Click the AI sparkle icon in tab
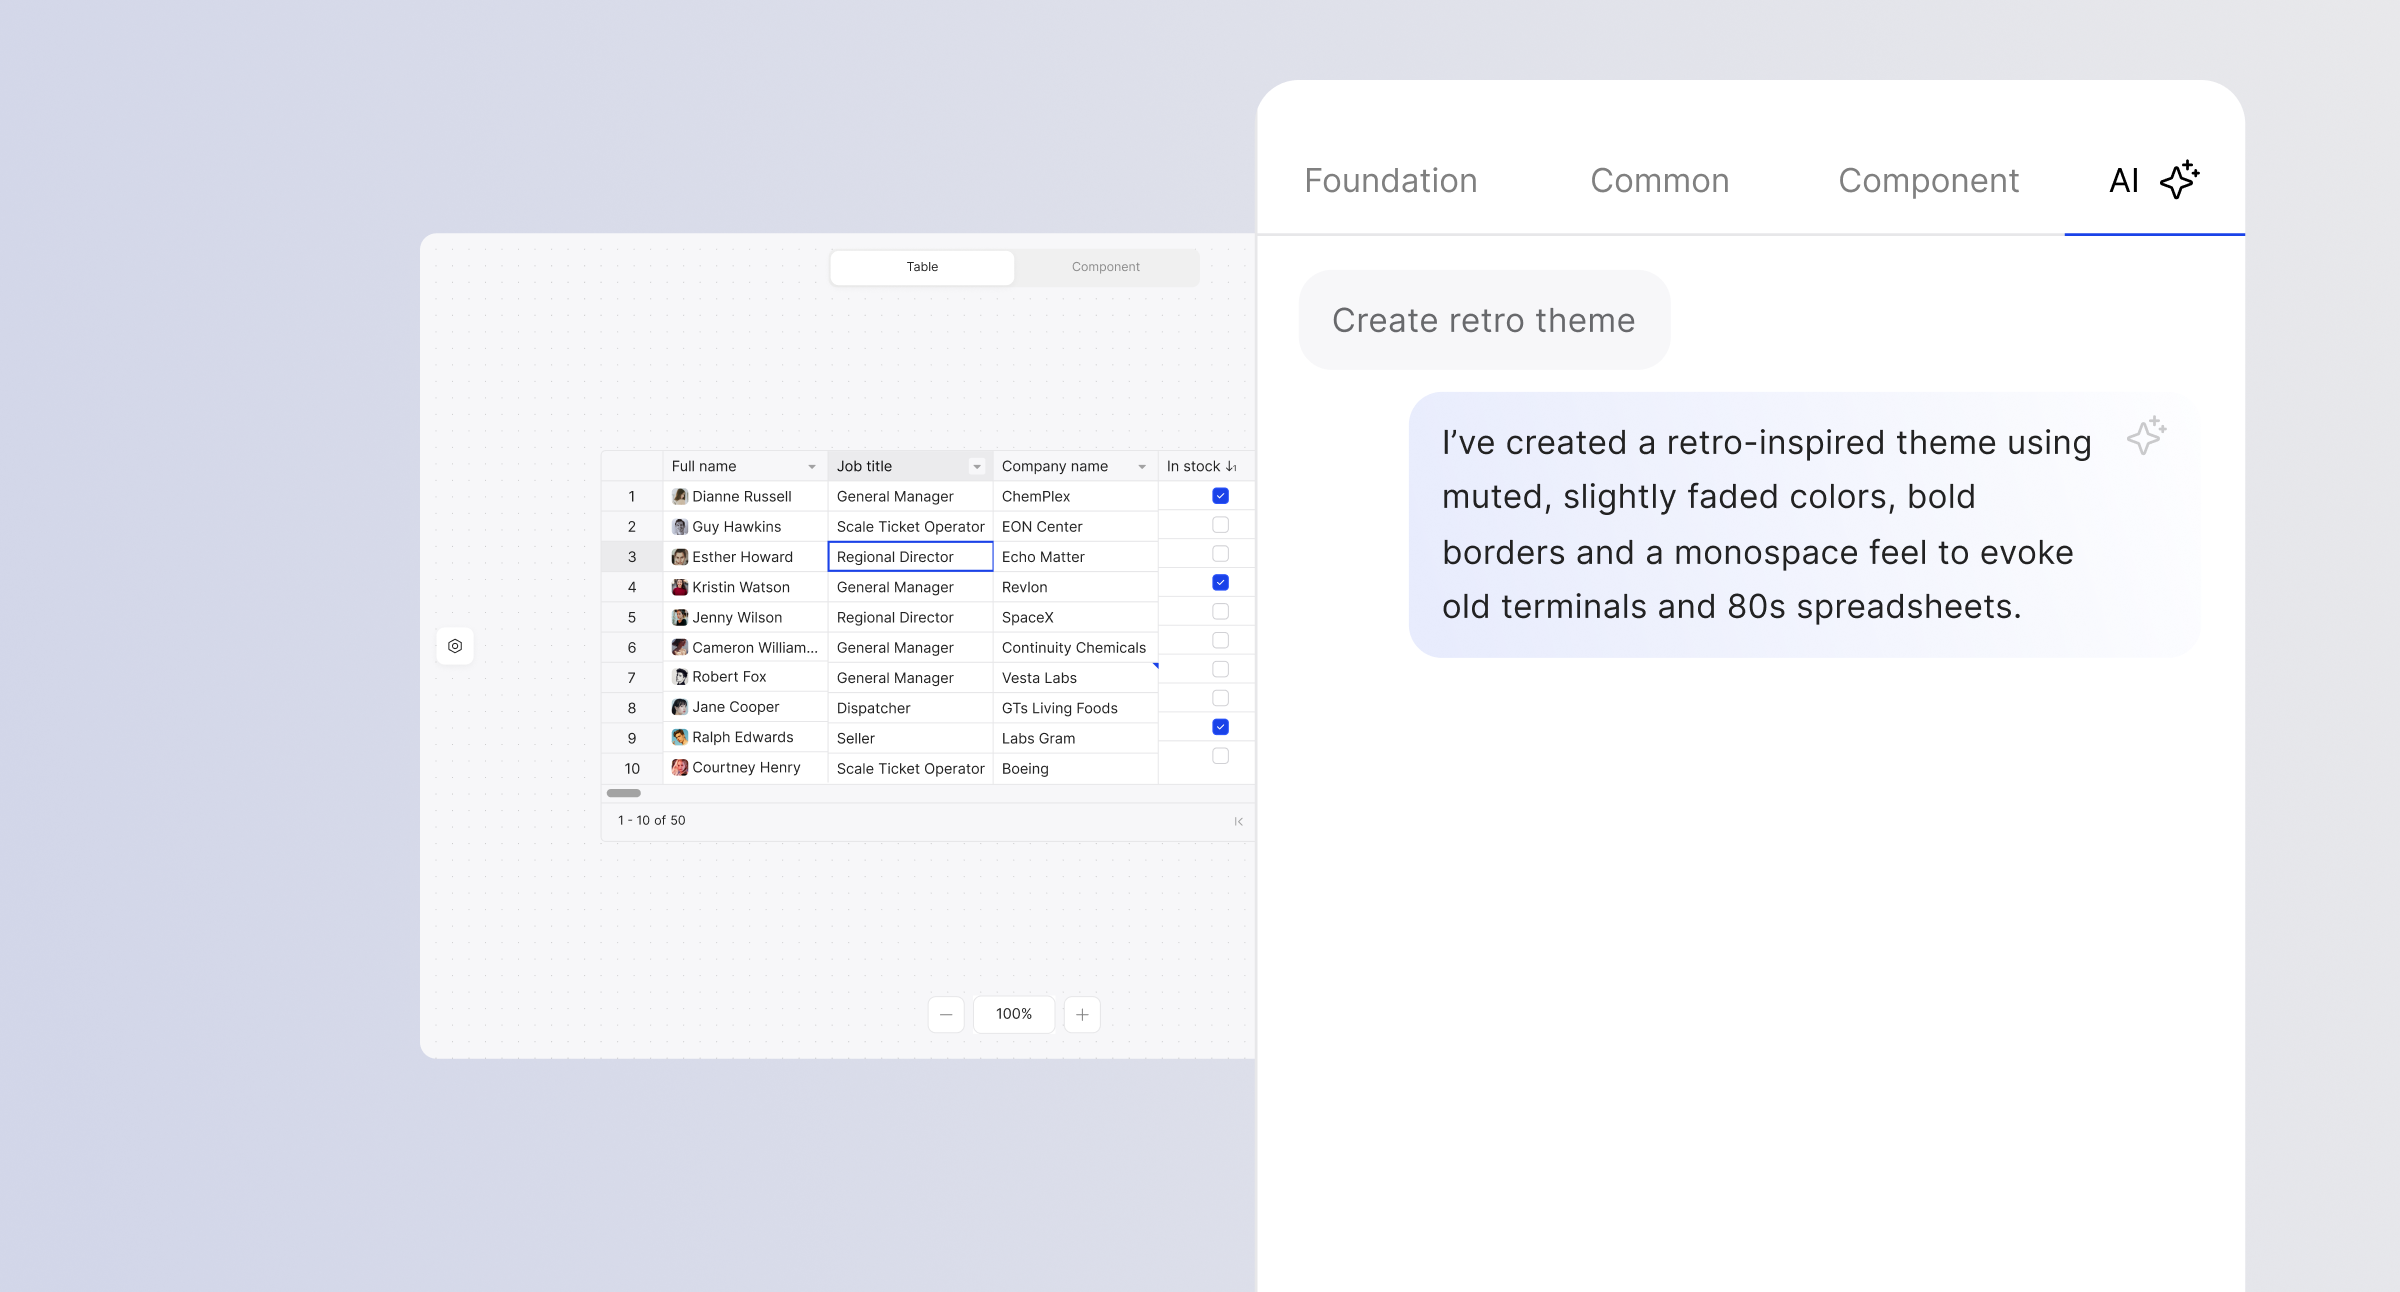 coord(2179,180)
